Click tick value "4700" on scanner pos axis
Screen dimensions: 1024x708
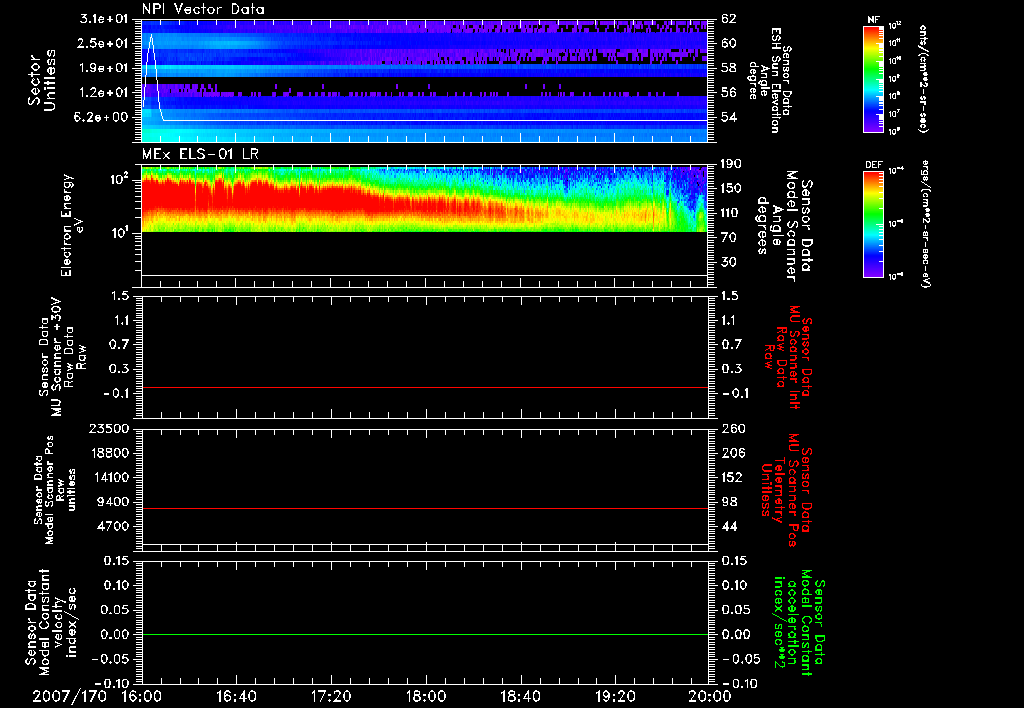point(112,526)
